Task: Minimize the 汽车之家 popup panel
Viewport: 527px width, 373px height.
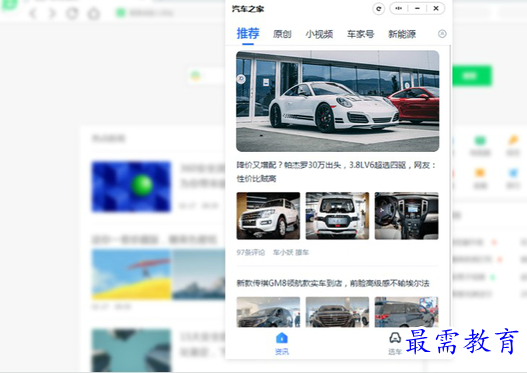Action: click(x=417, y=8)
